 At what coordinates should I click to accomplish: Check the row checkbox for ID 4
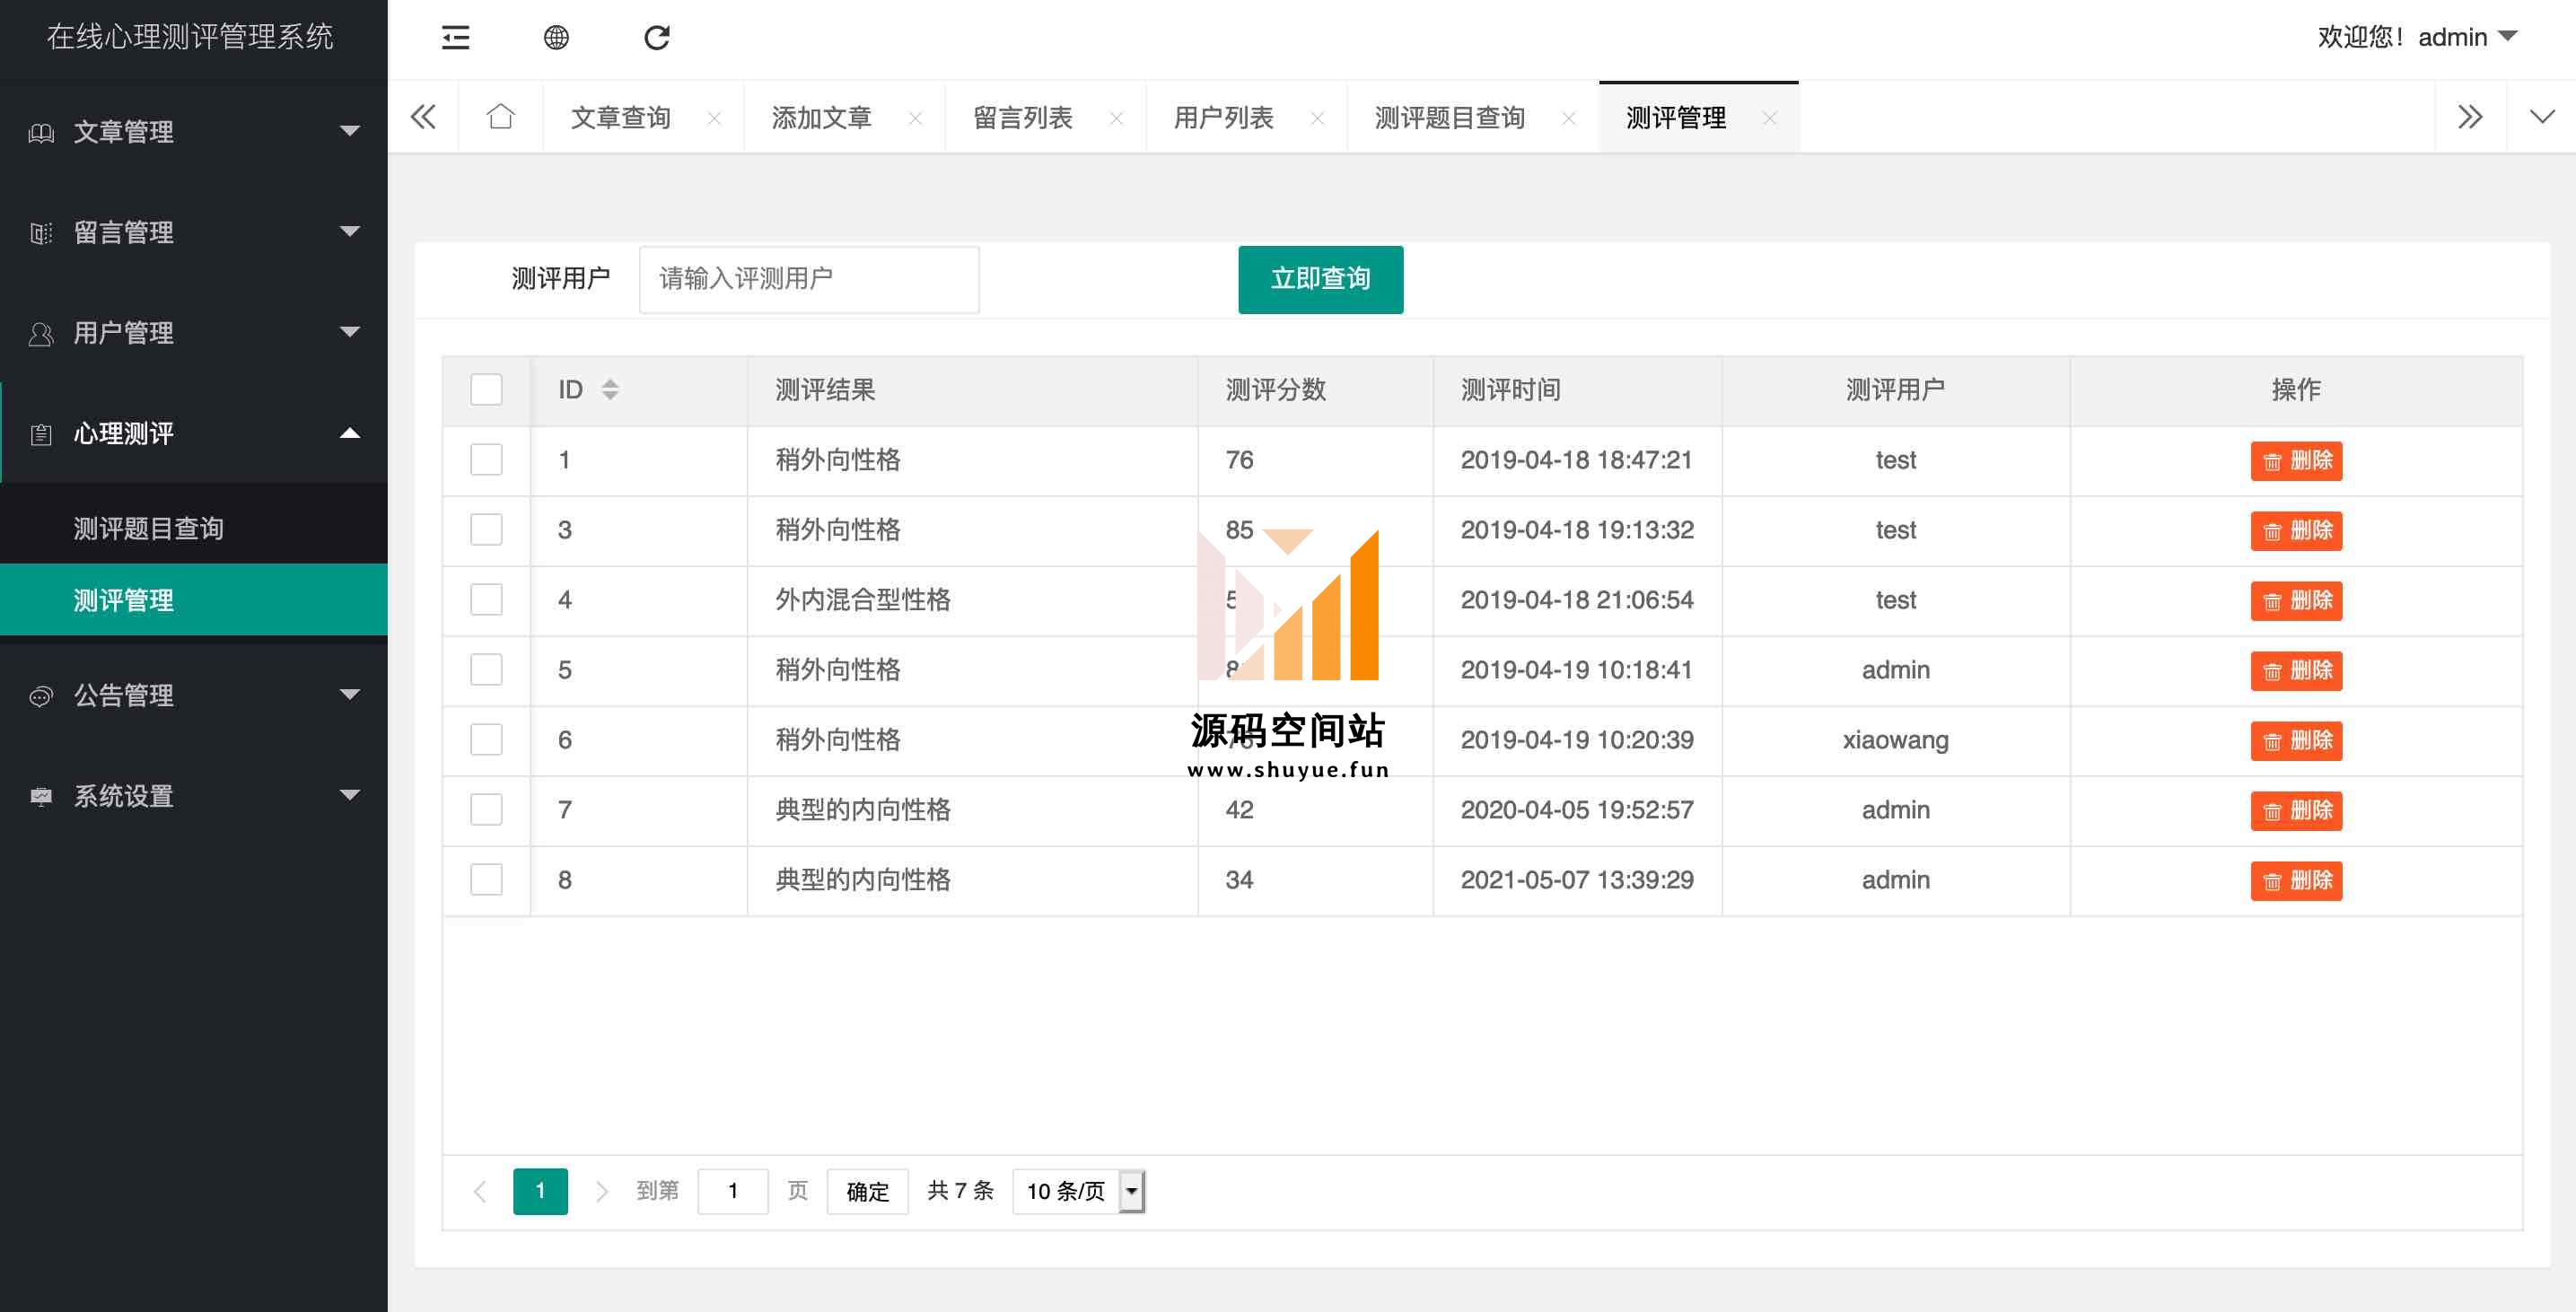(486, 600)
